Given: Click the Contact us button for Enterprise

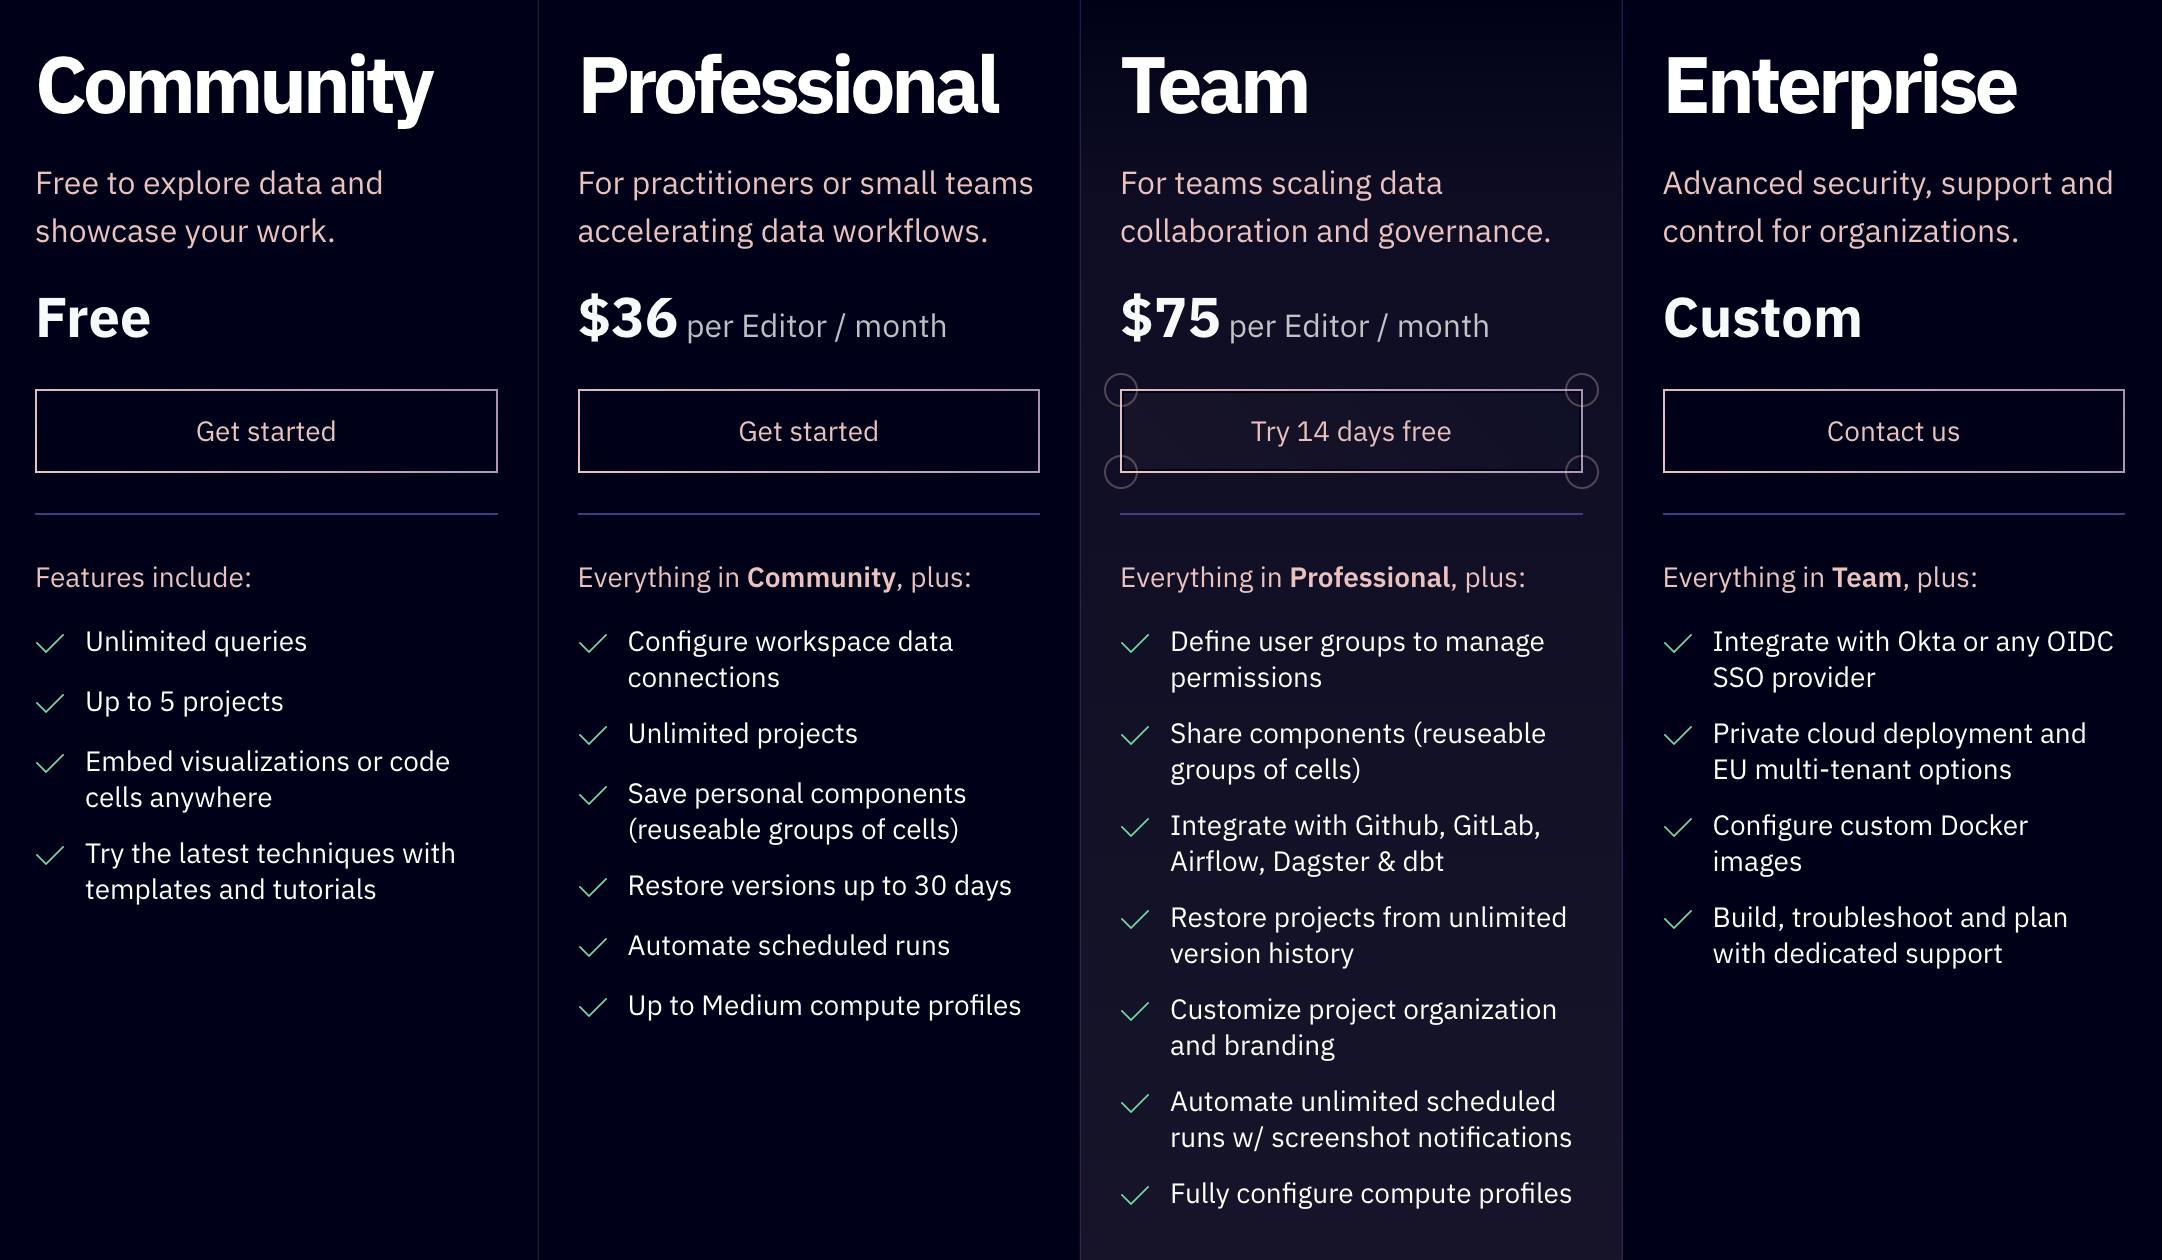Looking at the screenshot, I should (1893, 431).
